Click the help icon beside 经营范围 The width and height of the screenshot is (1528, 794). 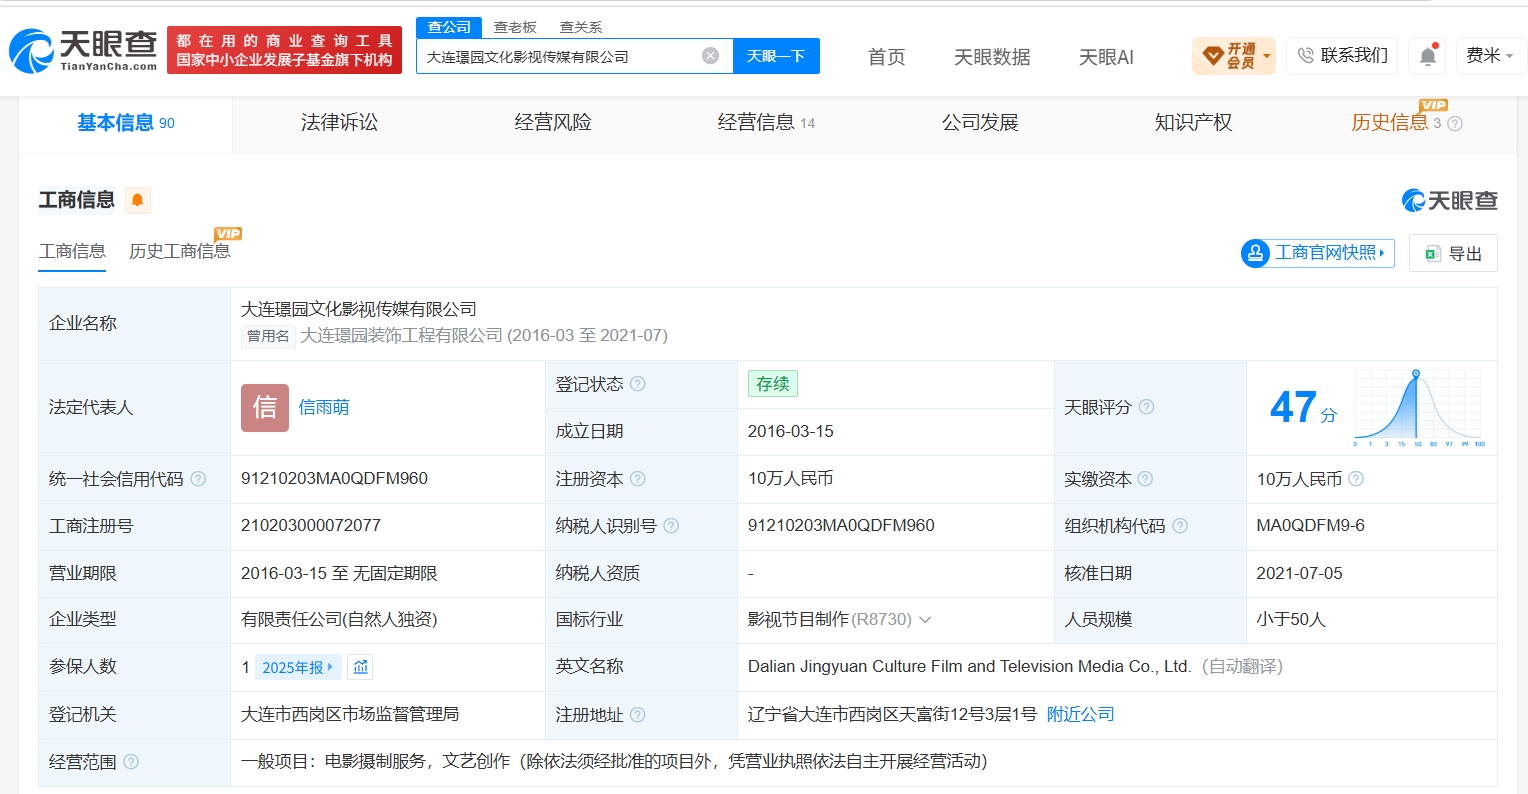(131, 762)
